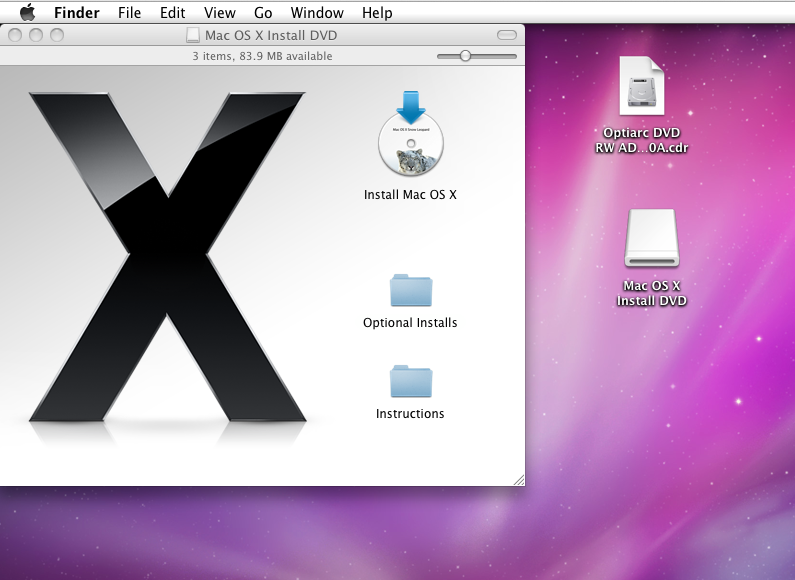
Task: Open the Edit menu
Action: pos(172,13)
